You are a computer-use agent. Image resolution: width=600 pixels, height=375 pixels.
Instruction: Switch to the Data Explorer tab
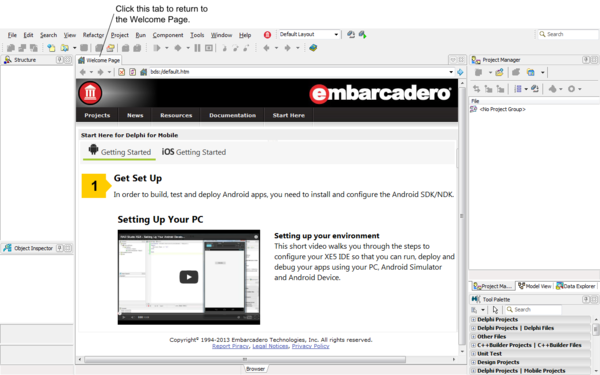coord(576,286)
